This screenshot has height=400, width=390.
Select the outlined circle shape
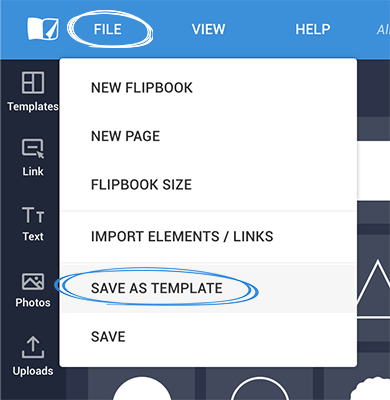click(x=260, y=388)
